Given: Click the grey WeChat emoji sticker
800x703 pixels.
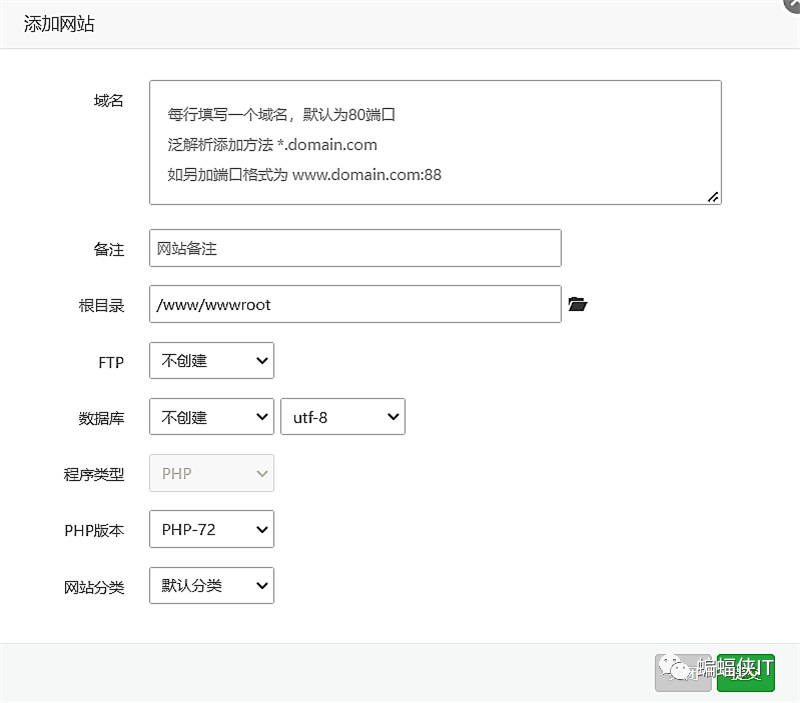Looking at the screenshot, I should tap(682, 673).
